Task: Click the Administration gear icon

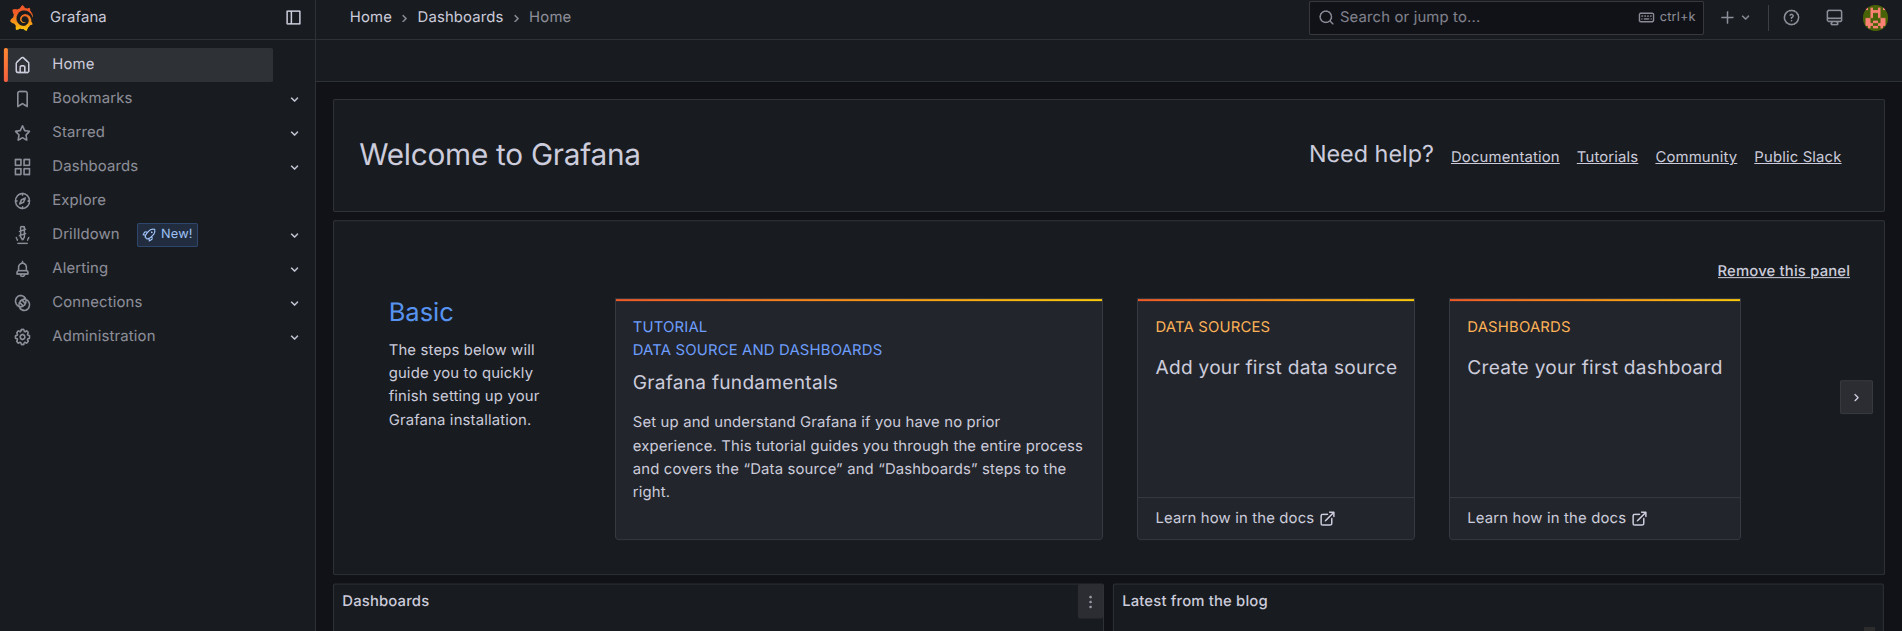Action: (x=23, y=337)
